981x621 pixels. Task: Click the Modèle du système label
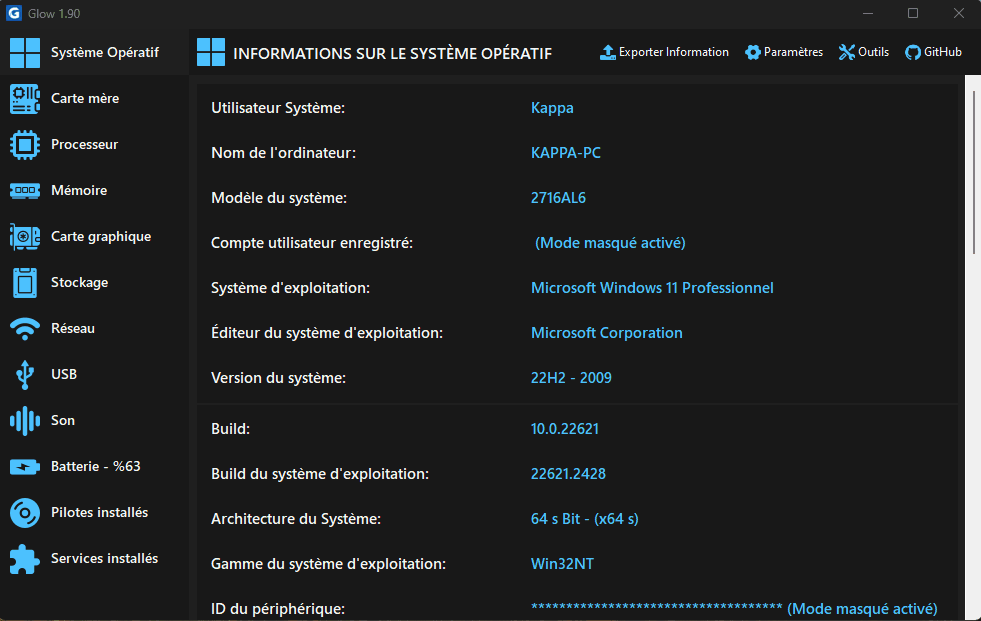tap(278, 198)
